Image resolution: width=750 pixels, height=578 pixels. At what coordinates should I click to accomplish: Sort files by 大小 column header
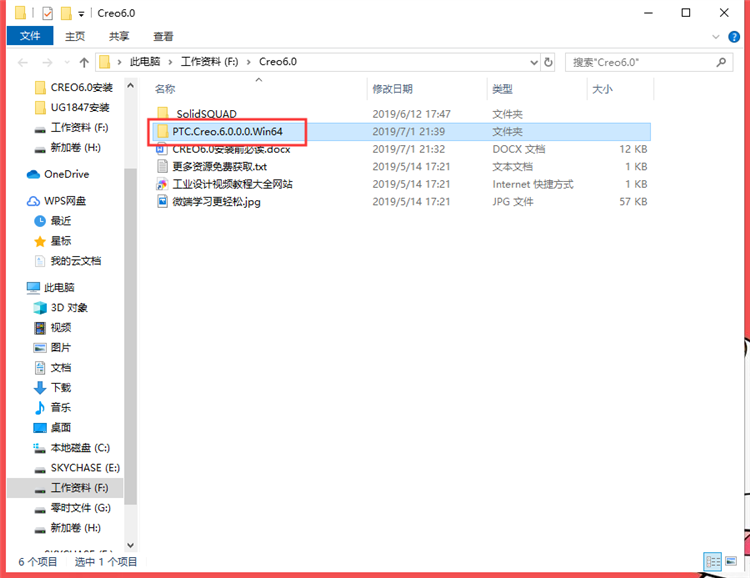[602, 89]
